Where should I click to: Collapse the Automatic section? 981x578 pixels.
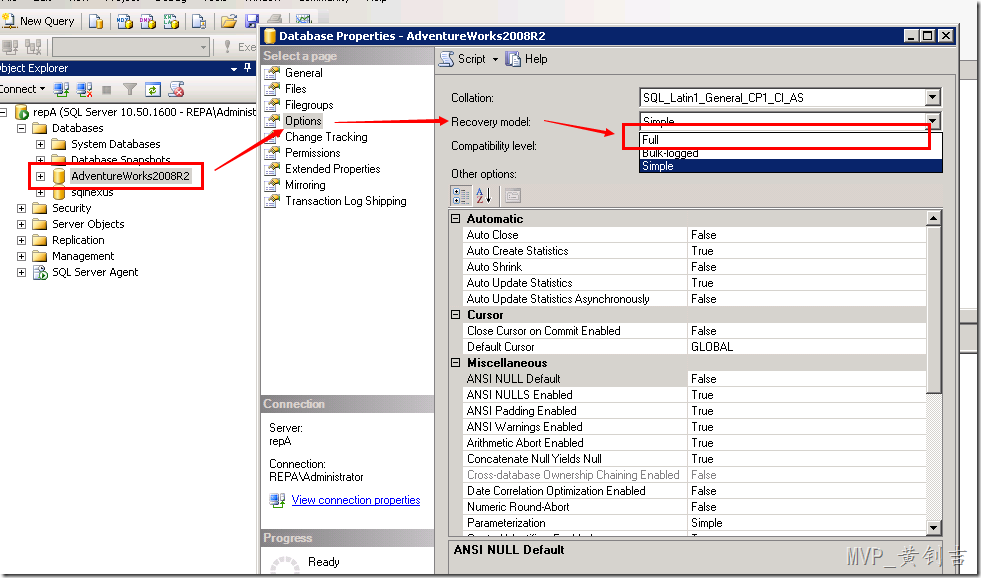click(x=455, y=219)
